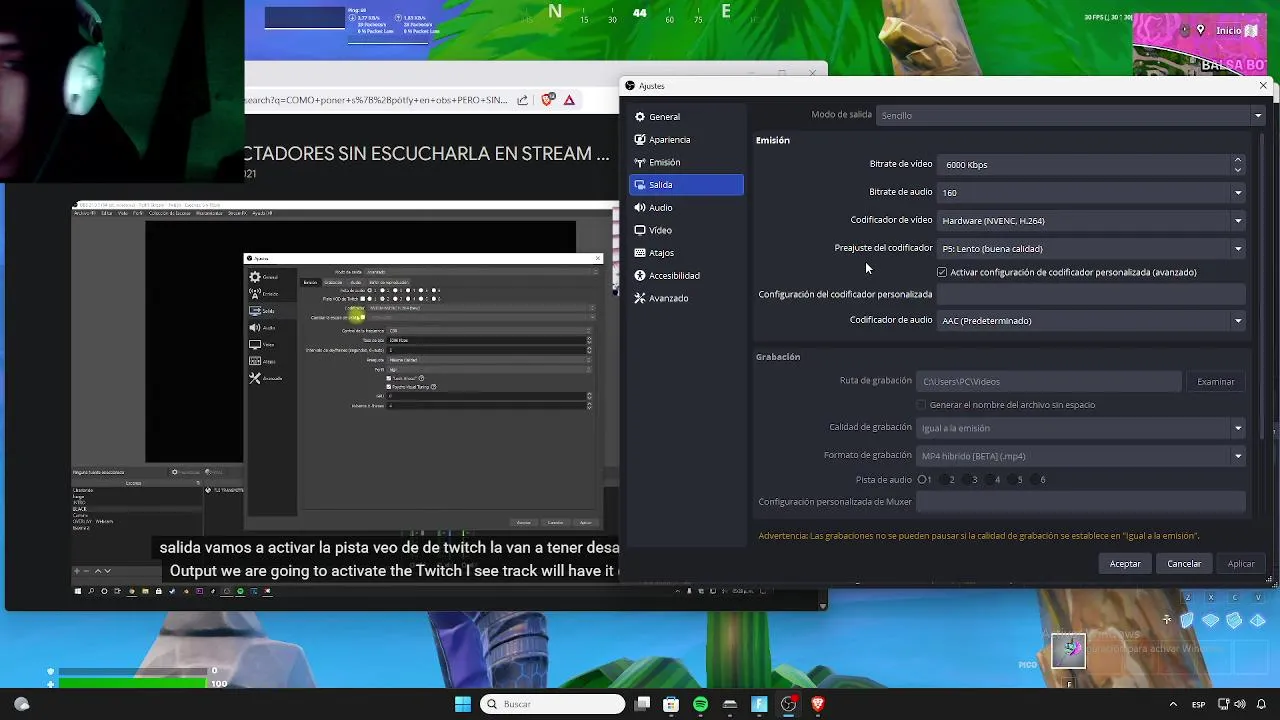Image resolution: width=1280 pixels, height=720 pixels.
Task: Click the ESP language indicator in tray
Action: pos(1198,704)
